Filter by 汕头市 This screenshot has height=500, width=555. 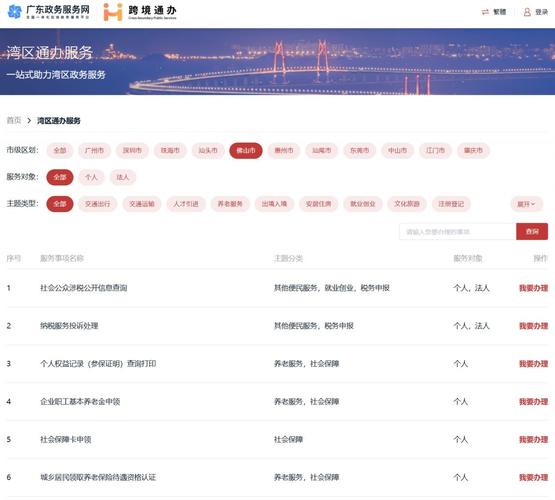point(208,150)
